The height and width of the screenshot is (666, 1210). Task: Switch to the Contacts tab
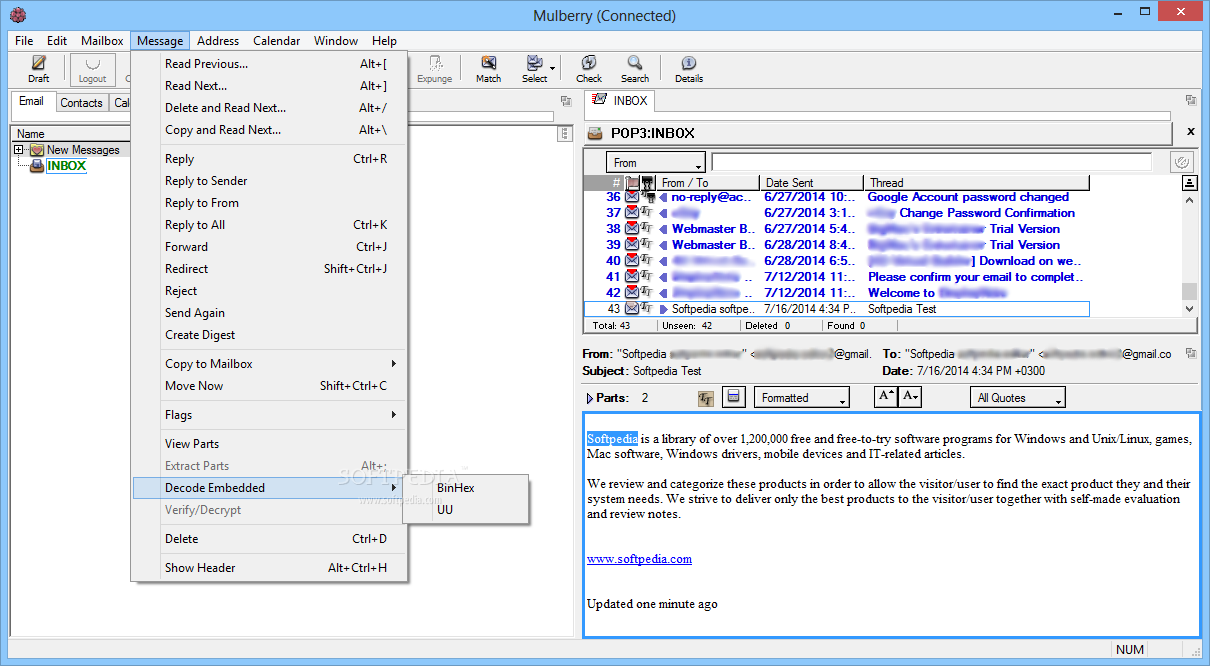[81, 102]
